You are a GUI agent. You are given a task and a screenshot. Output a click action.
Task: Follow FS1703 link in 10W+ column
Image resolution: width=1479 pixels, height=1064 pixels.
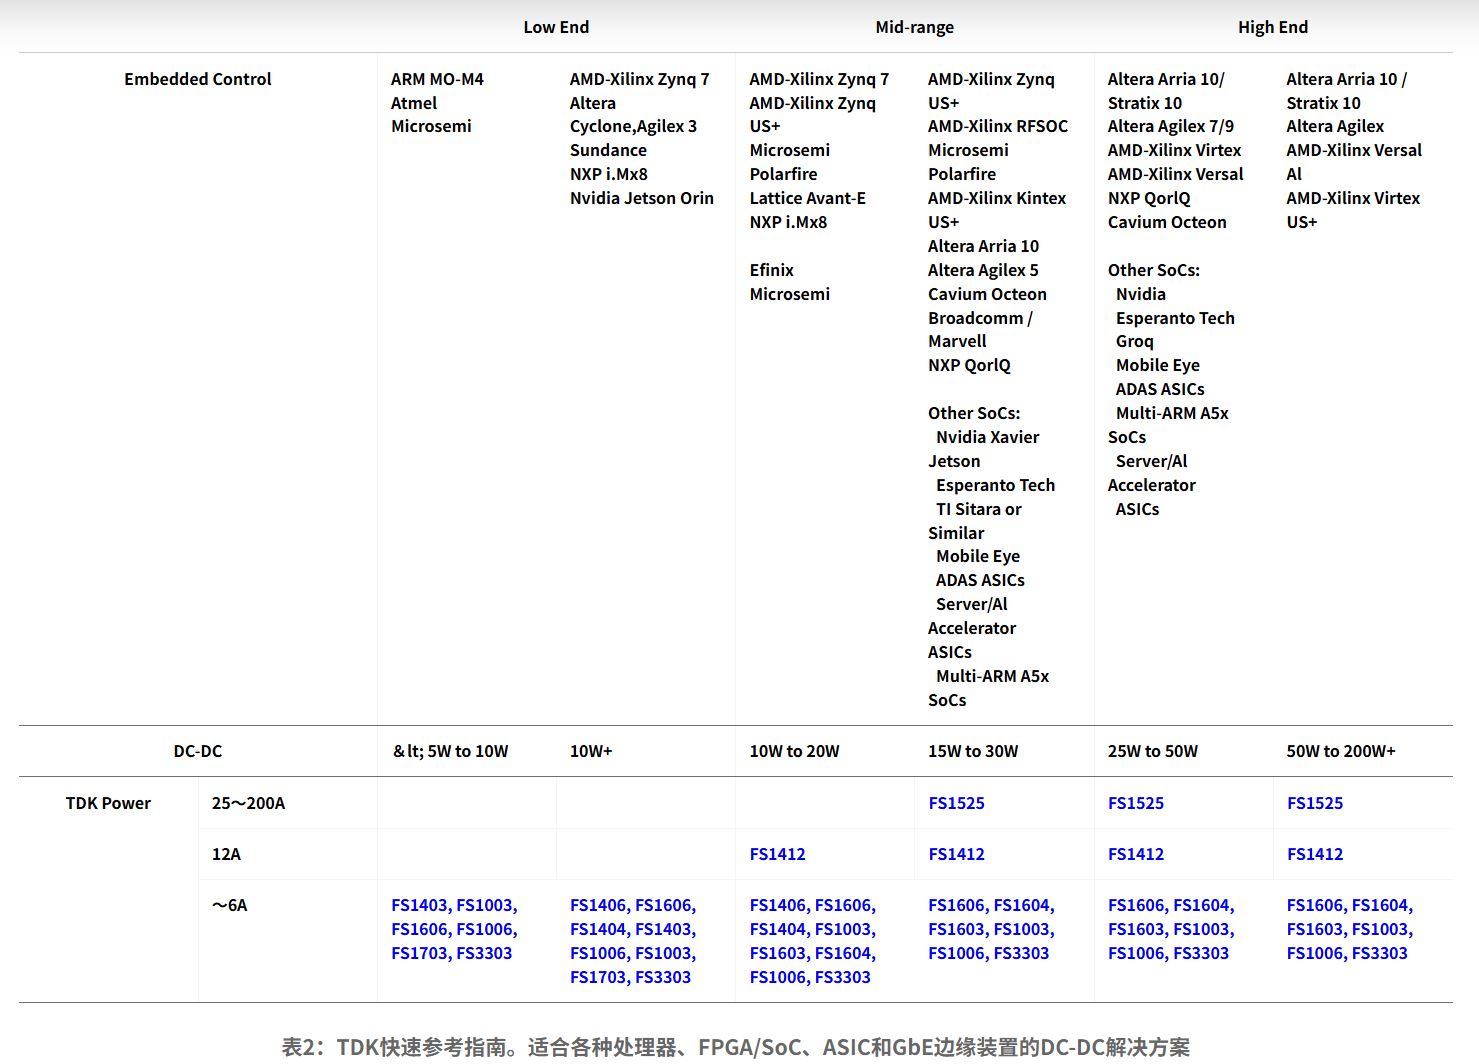click(x=598, y=977)
